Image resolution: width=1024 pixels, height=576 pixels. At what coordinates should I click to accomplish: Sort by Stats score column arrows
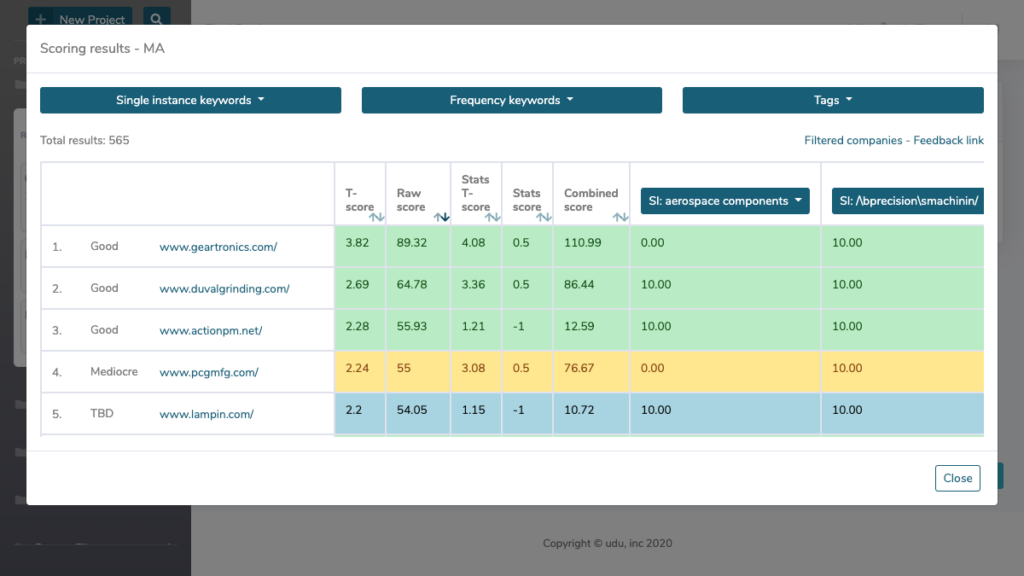click(x=543, y=217)
